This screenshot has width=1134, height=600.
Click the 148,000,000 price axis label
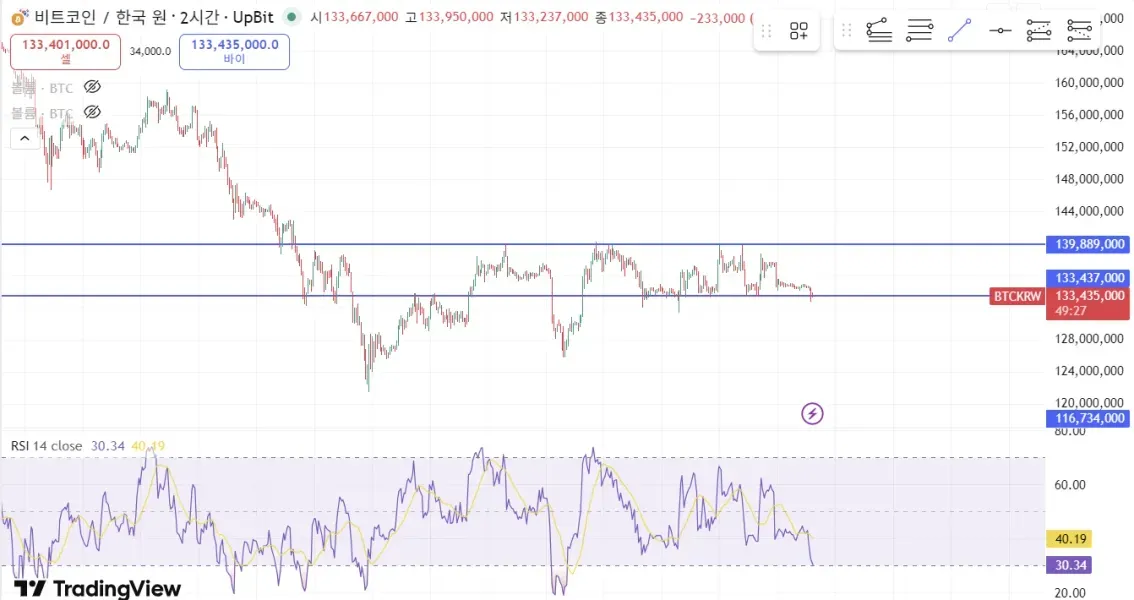[x=1088, y=179]
